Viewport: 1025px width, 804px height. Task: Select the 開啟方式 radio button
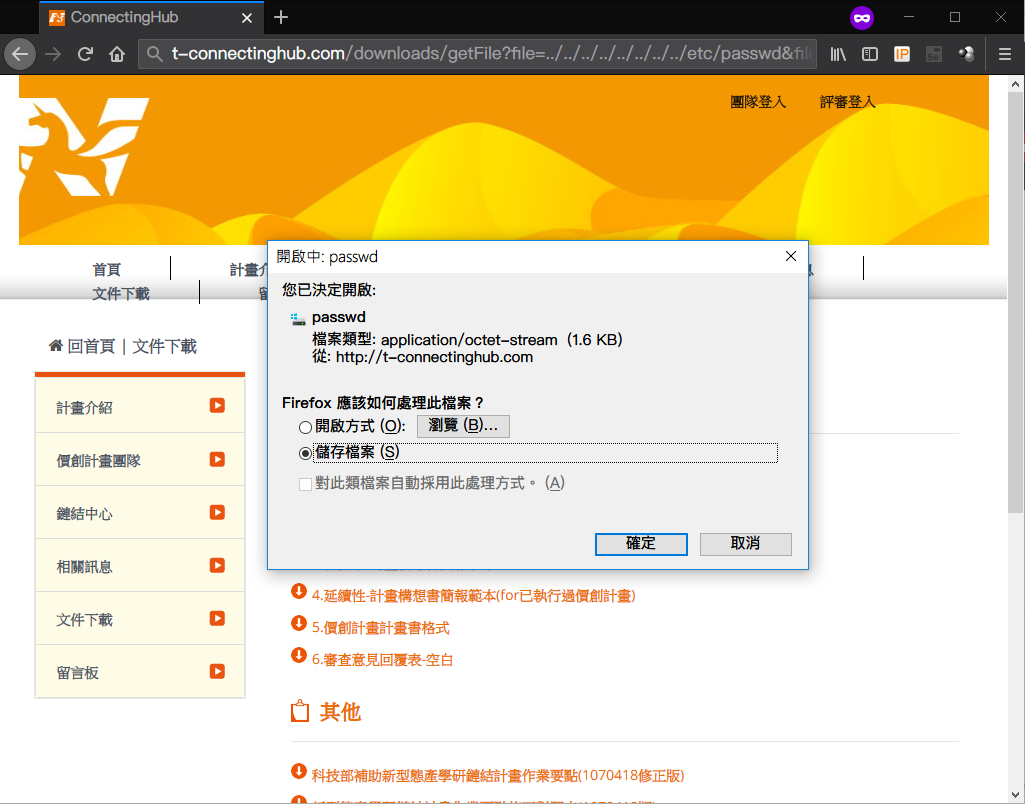point(305,427)
